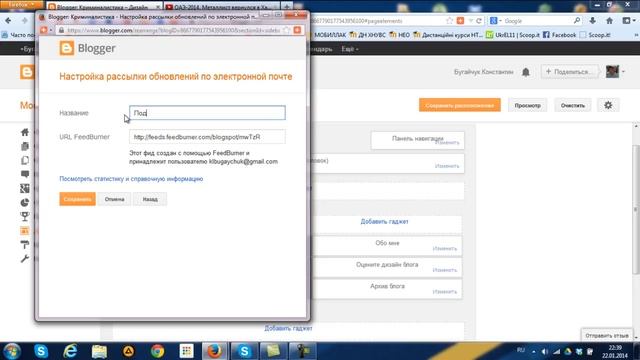Open the Comments icon in Blogger sidebar
Viewport: 640px width, 360px height.
coord(25,174)
